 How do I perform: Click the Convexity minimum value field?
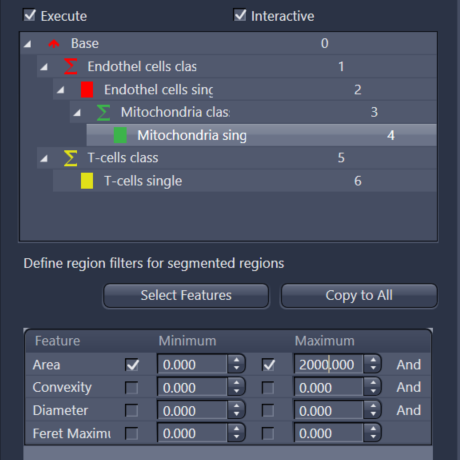coord(193,387)
